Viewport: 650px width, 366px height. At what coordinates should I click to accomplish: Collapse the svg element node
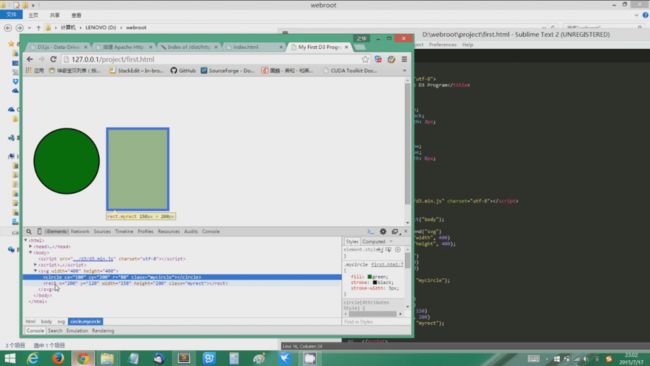tap(35, 271)
